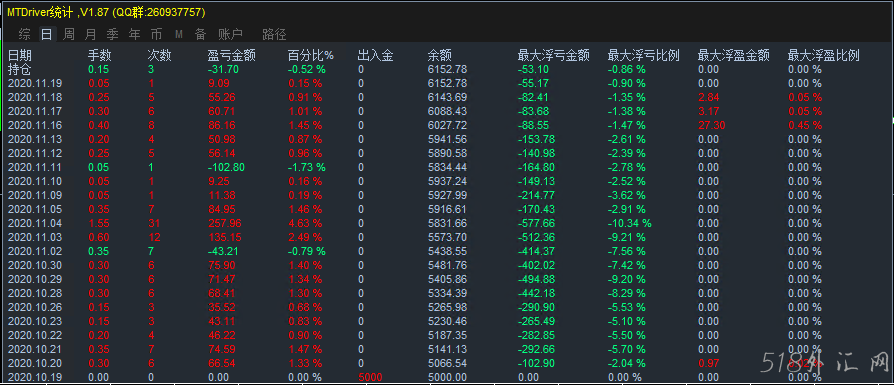Click the 5000 deposit value on 2020.10.19
The image size is (894, 385).
[370, 378]
